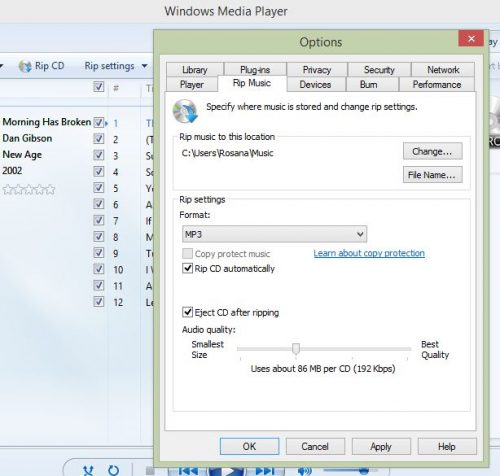This screenshot has width=500, height=476.
Task: Toggle Rip CD automatically checkbox
Action: coord(187,268)
